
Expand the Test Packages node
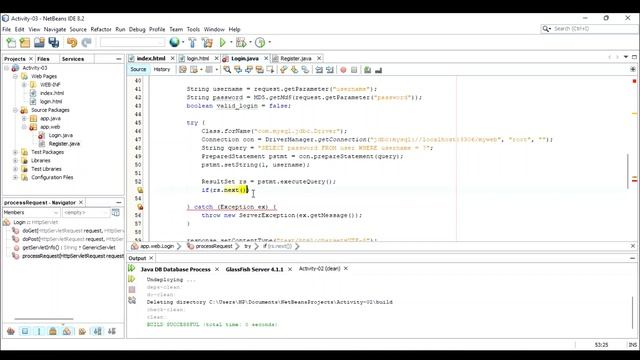point(15,152)
